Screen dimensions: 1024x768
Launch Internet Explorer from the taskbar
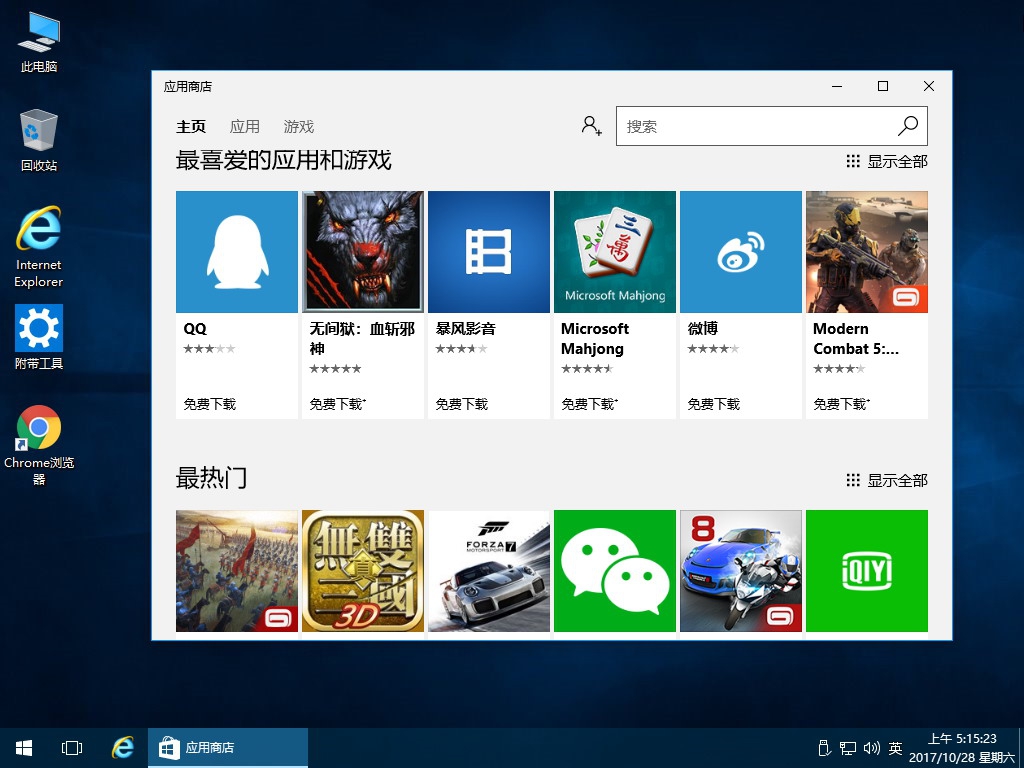[123, 748]
